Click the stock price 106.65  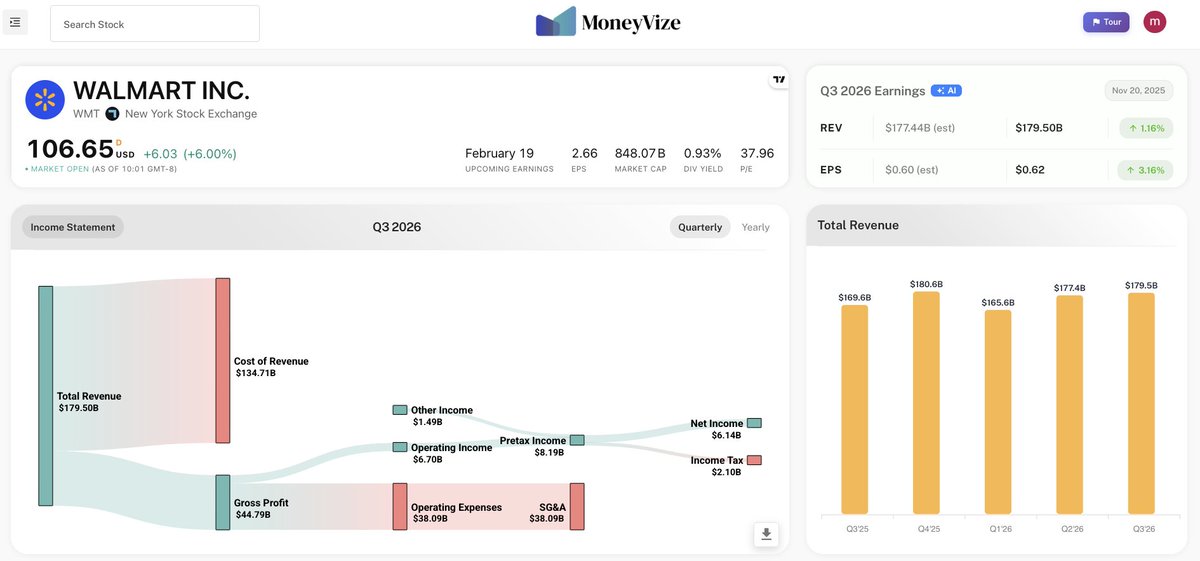(x=70, y=149)
